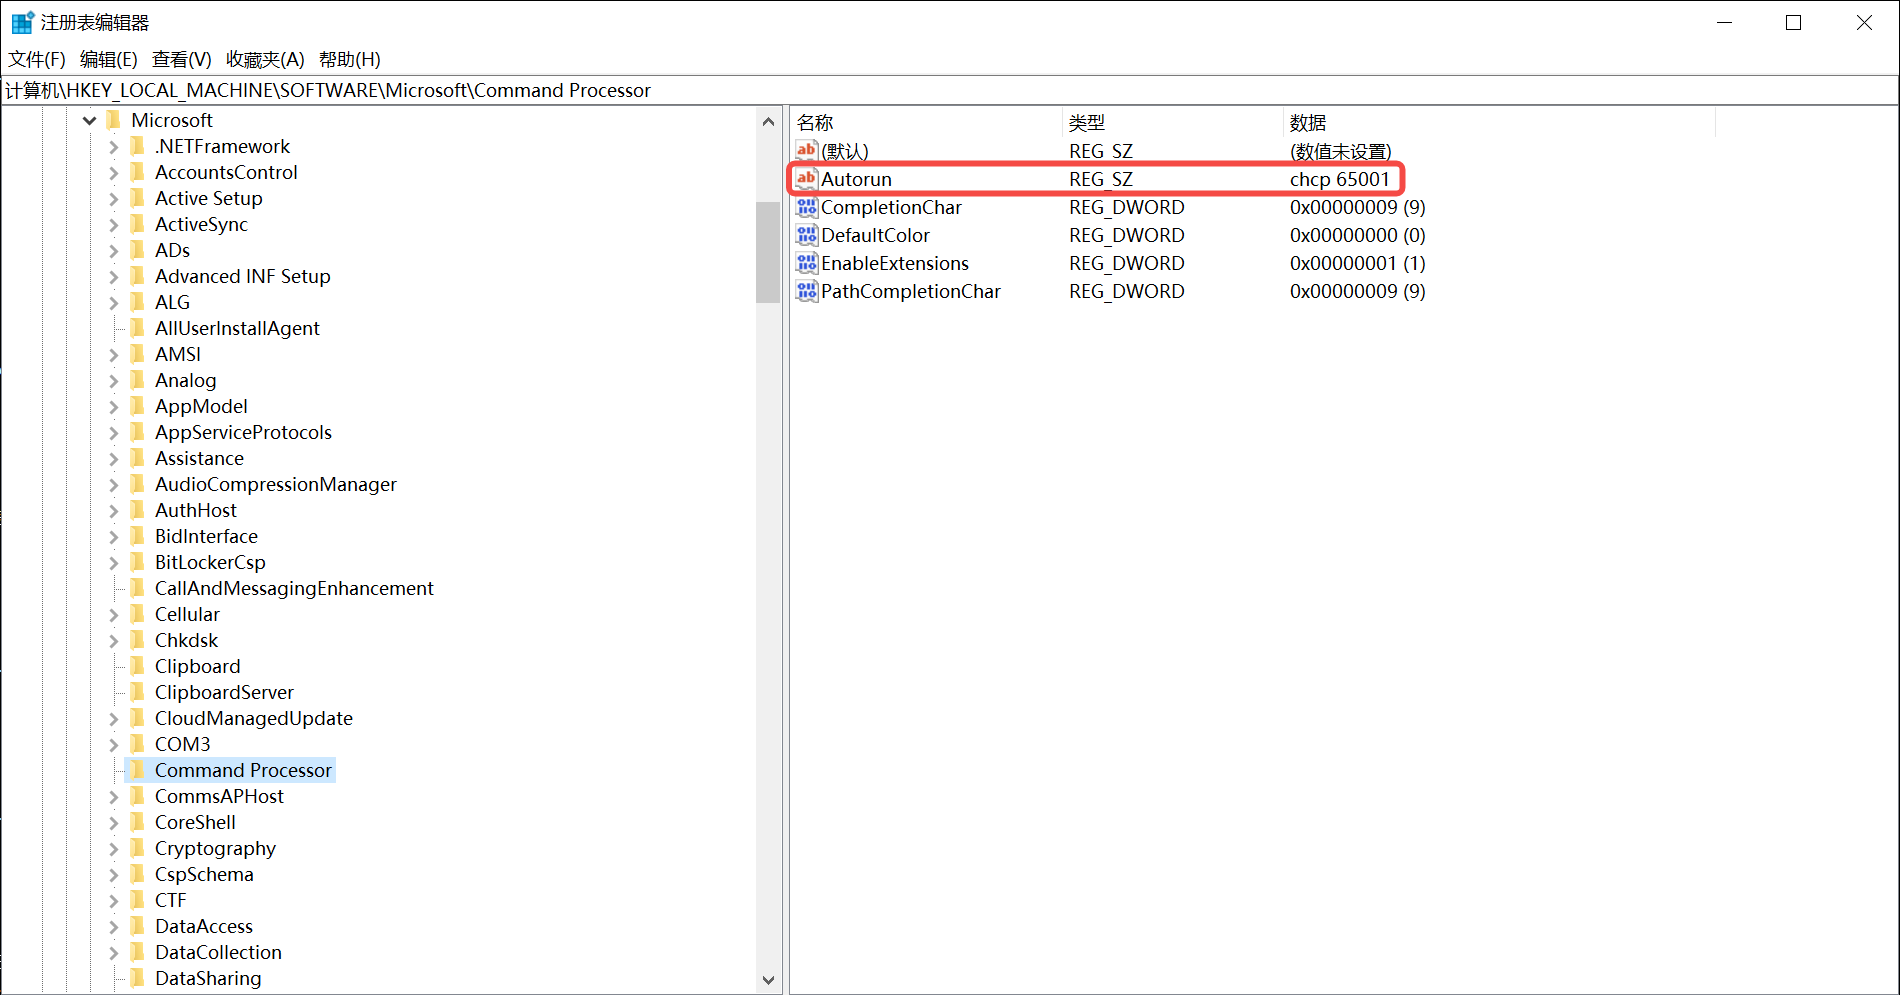This screenshot has height=995, width=1900.
Task: Open the 收藏夹(A) menu
Action: [263, 59]
